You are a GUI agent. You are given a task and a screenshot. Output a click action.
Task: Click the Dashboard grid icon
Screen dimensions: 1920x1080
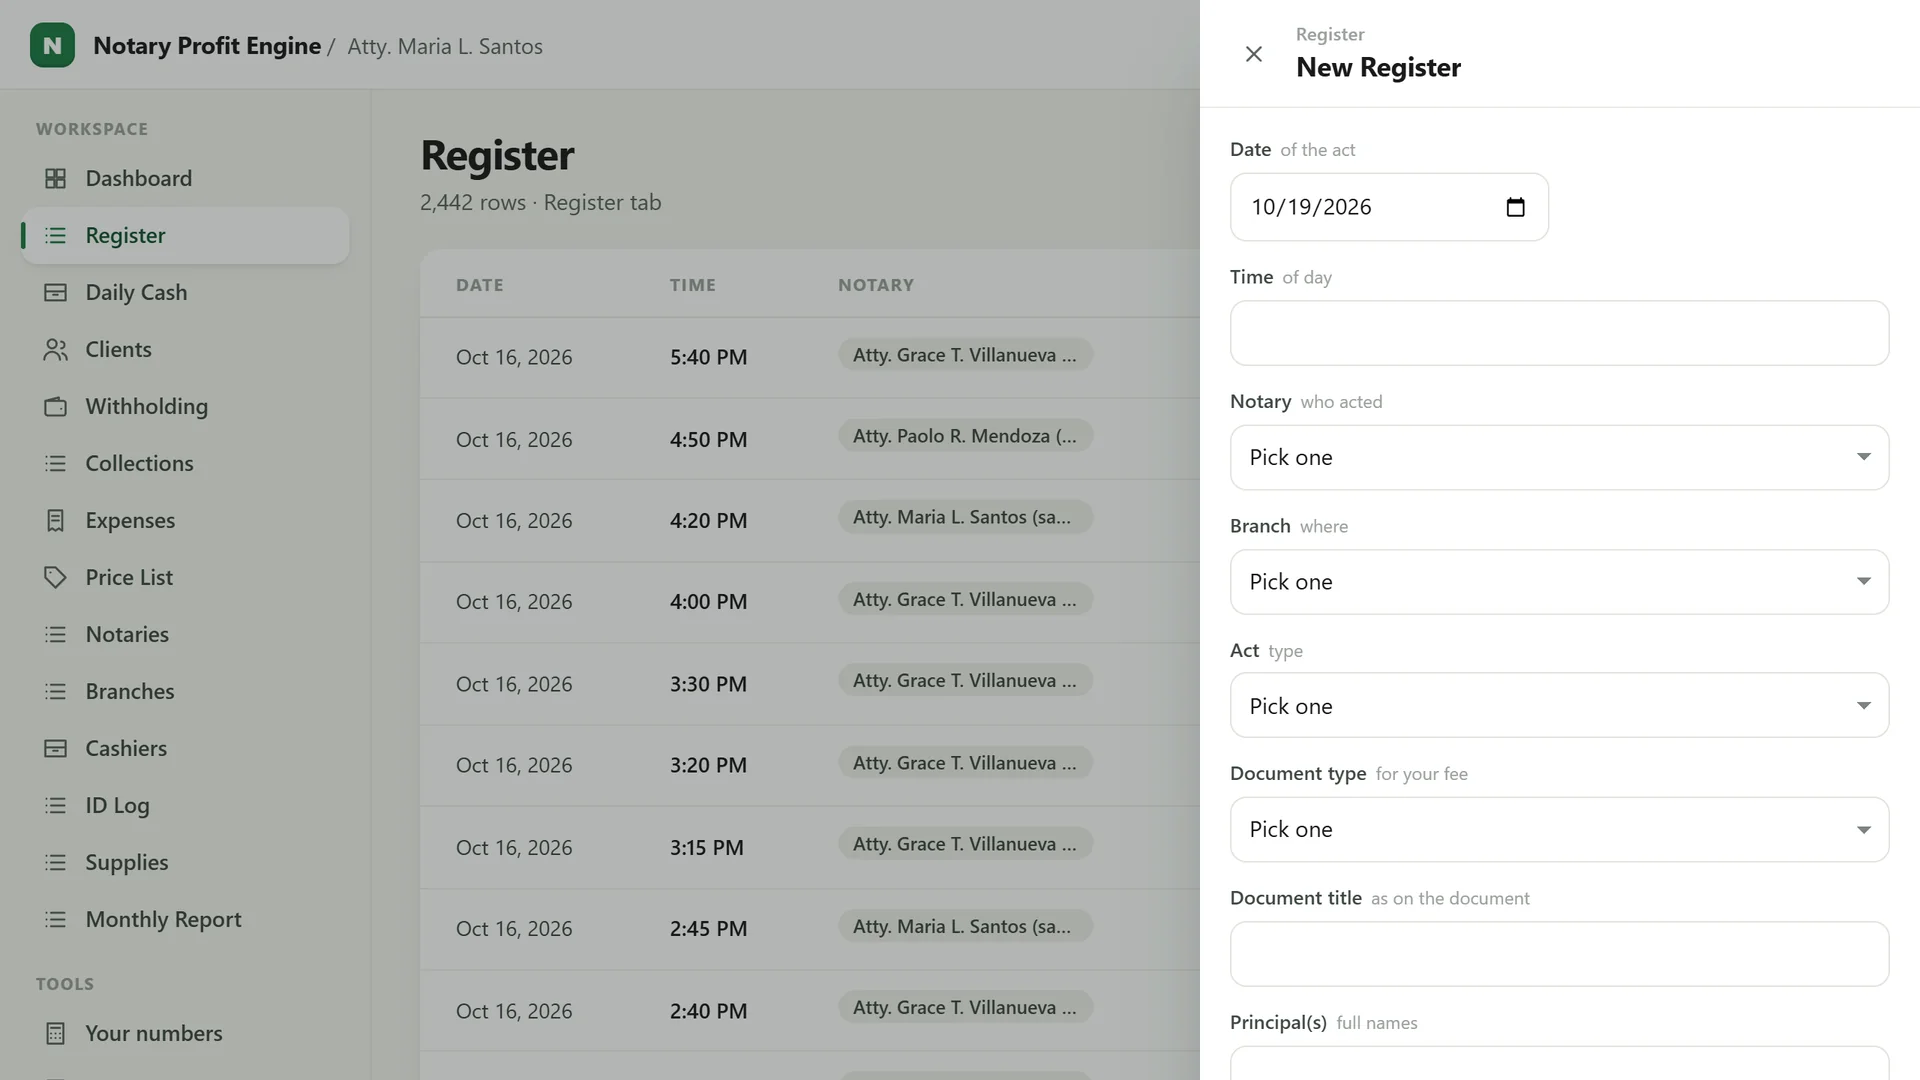coord(56,178)
